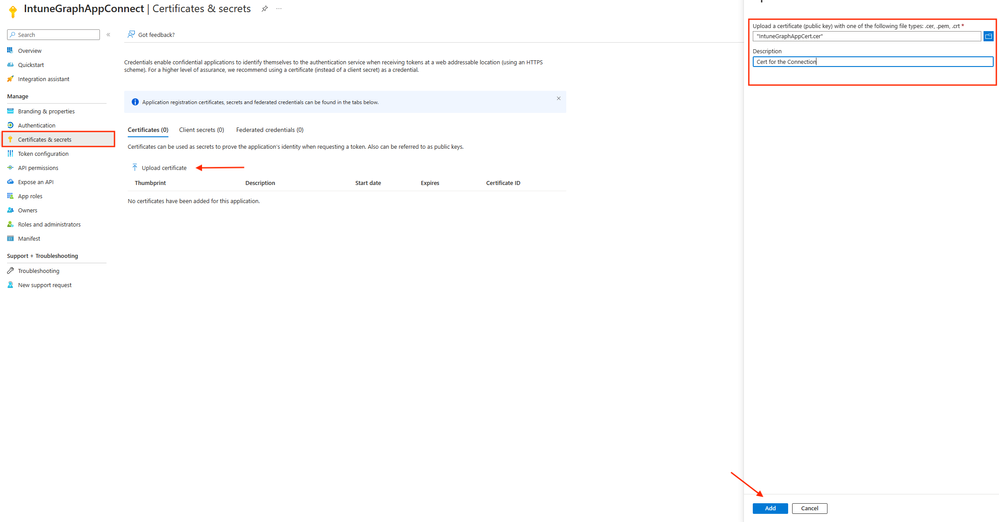This screenshot has width=999, height=522.
Task: Click the Authentication icon
Action: tap(10, 125)
